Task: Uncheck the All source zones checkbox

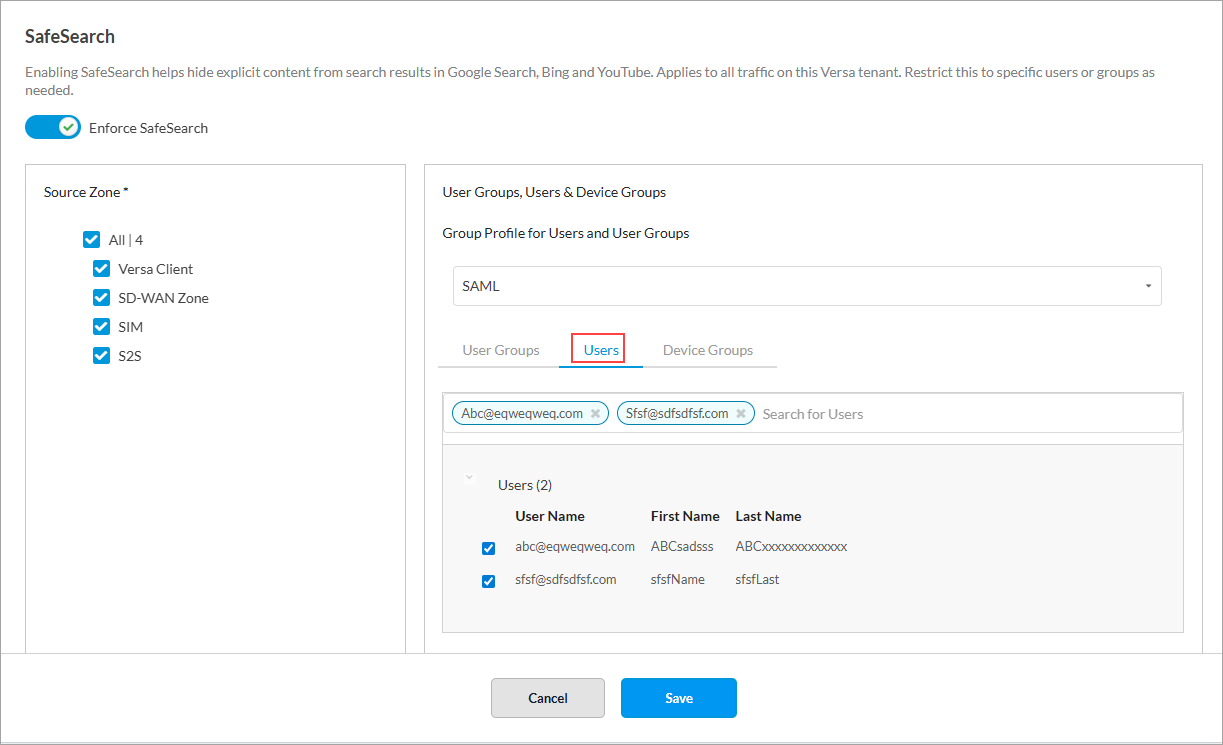Action: point(91,240)
